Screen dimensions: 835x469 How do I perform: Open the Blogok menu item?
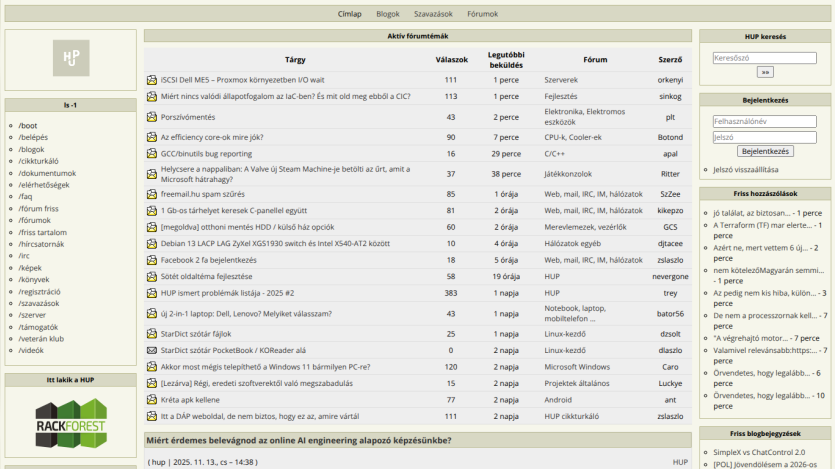pyautogui.click(x=388, y=14)
